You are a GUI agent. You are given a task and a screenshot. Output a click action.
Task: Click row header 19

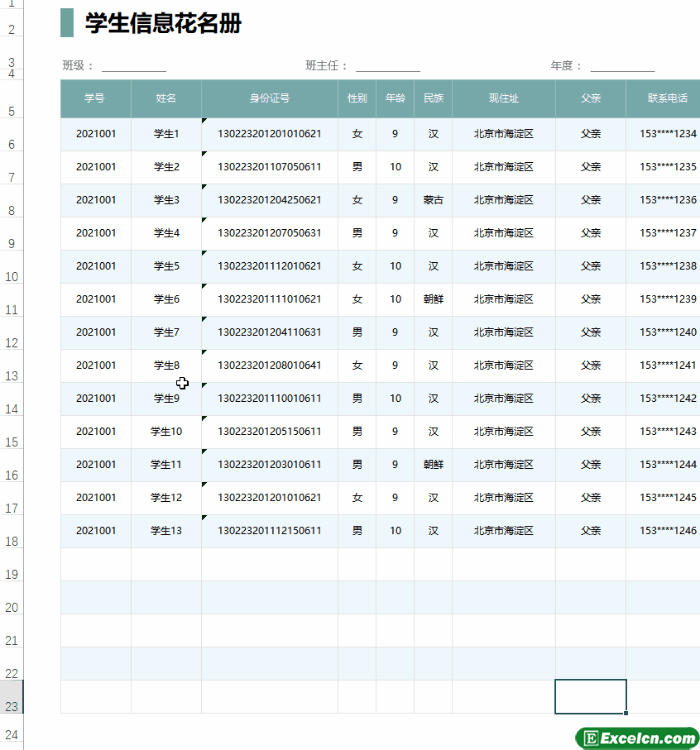pos(11,565)
